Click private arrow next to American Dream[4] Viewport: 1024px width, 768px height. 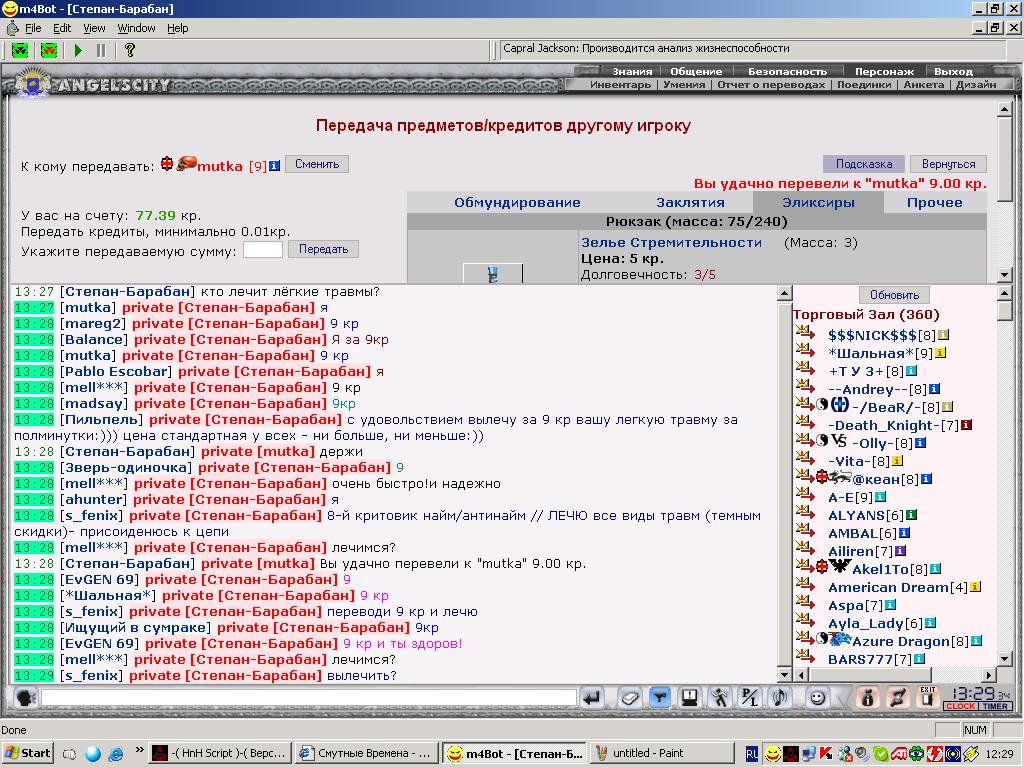pos(805,586)
